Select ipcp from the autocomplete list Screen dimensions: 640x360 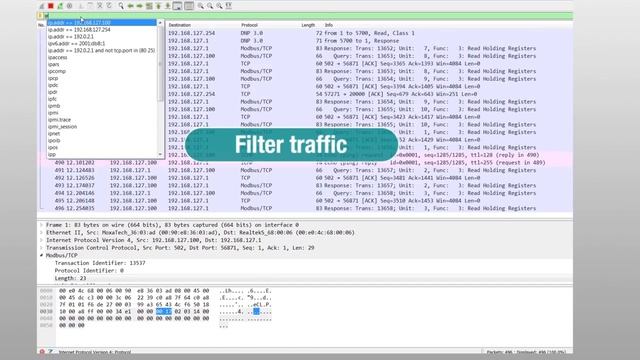point(102,78)
